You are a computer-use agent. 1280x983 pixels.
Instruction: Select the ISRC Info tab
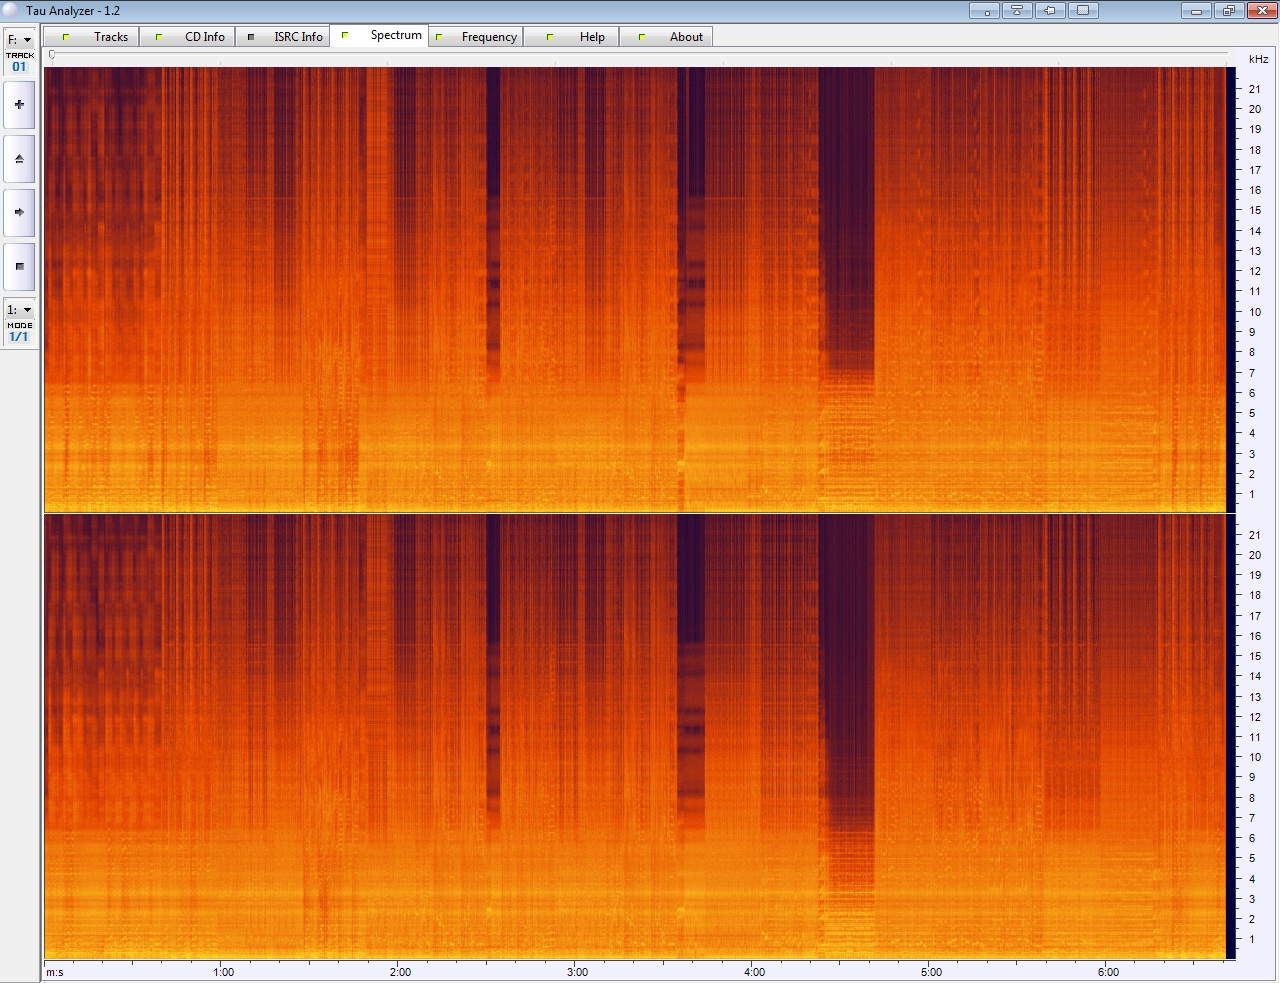click(284, 37)
